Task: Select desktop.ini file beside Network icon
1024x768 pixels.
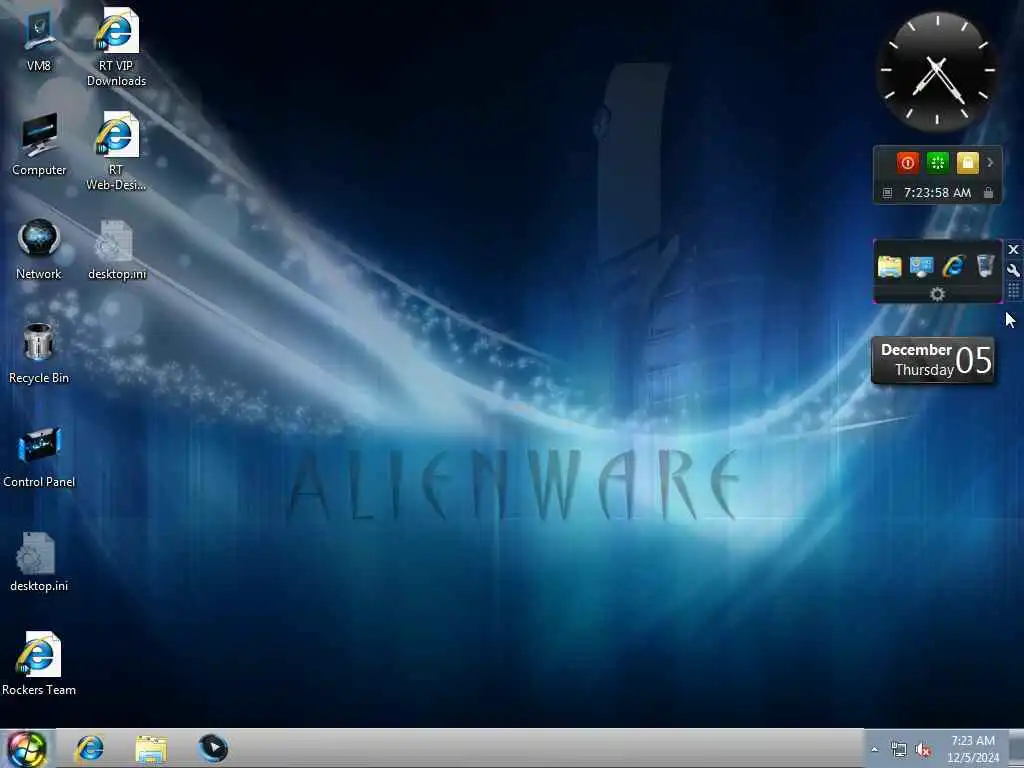Action: [x=116, y=250]
